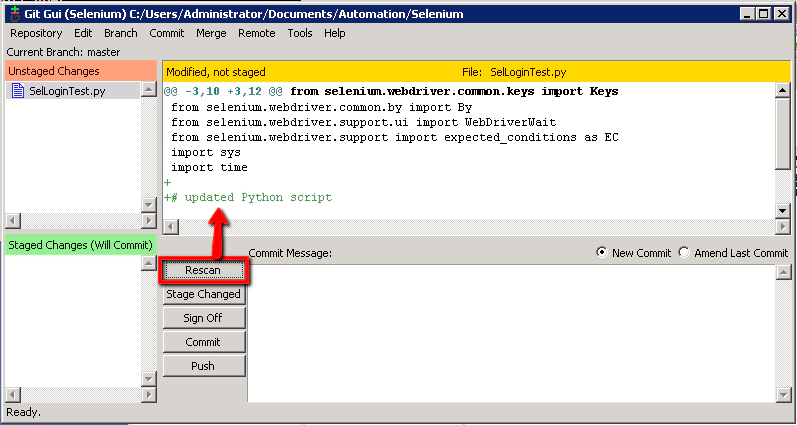Click the 'Ready.' status bar text
The height and width of the screenshot is (425, 797).
[23, 412]
